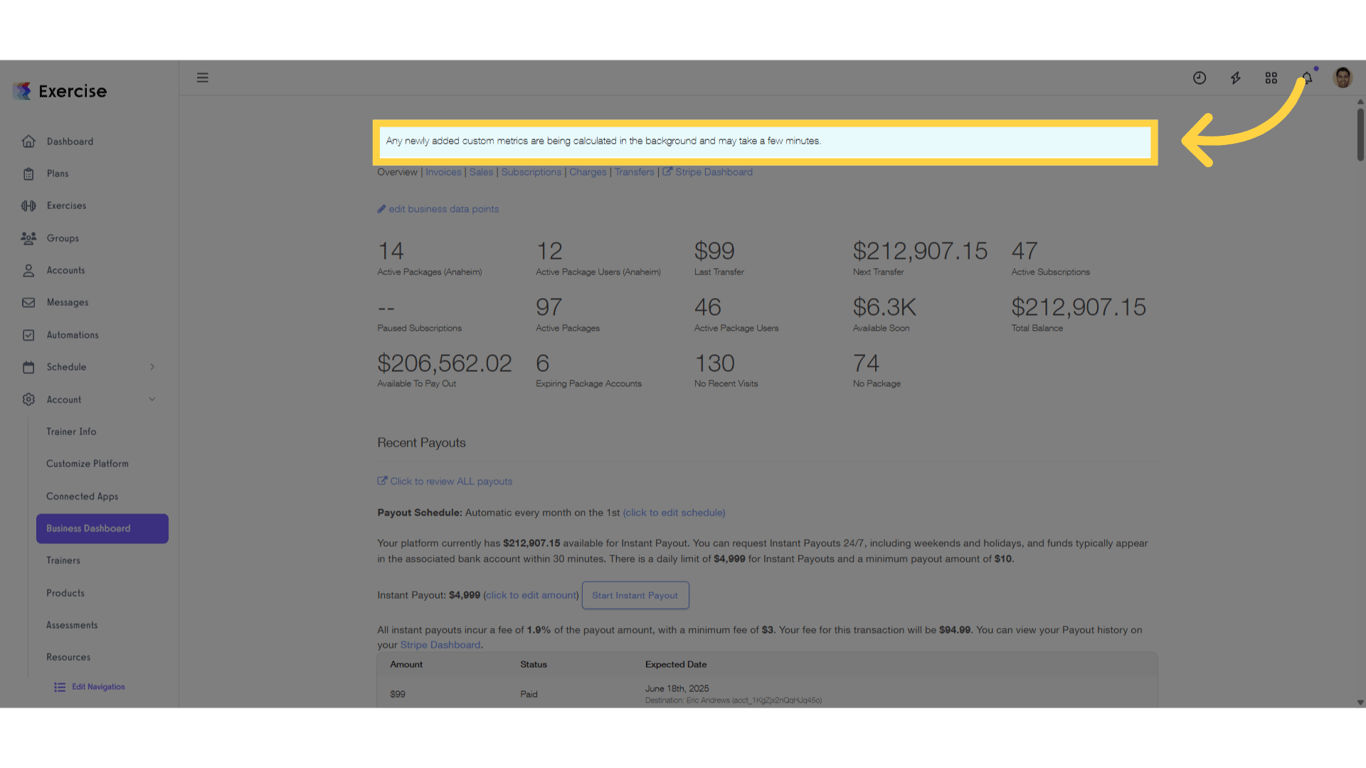Open the quick actions lightning icon
The image size is (1366, 768).
[1235, 77]
